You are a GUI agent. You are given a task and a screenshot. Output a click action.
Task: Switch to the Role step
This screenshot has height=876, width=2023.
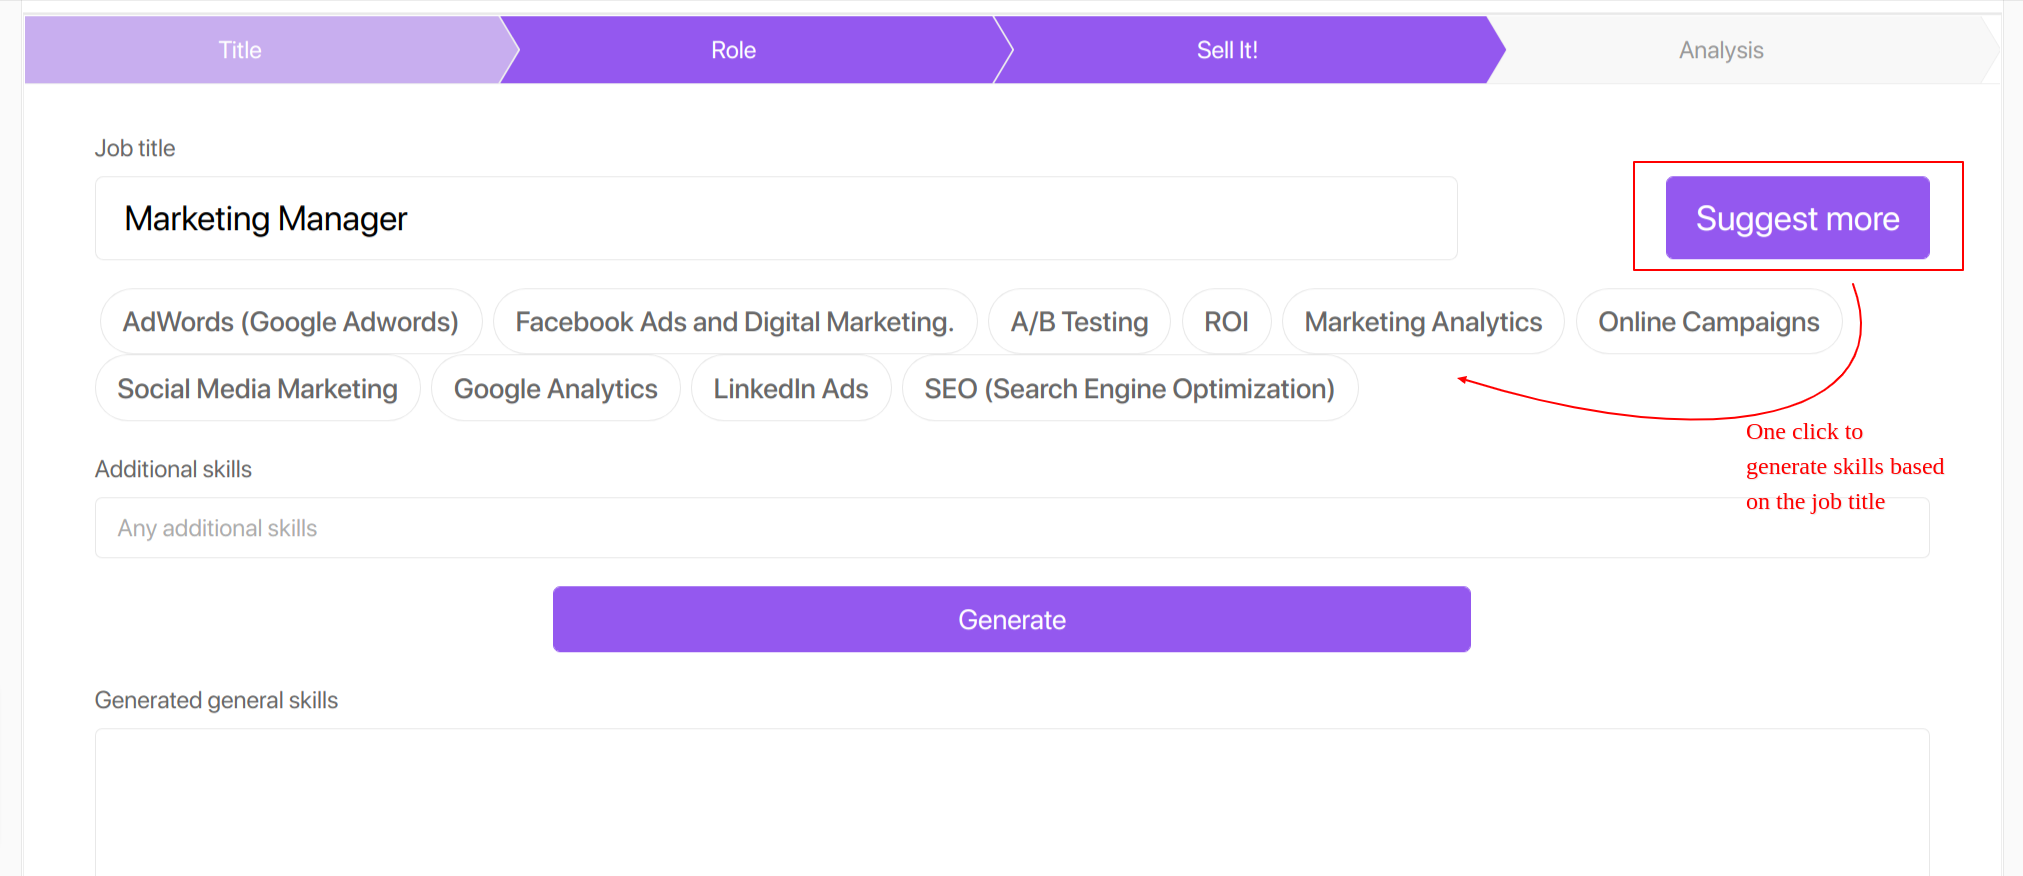click(733, 50)
